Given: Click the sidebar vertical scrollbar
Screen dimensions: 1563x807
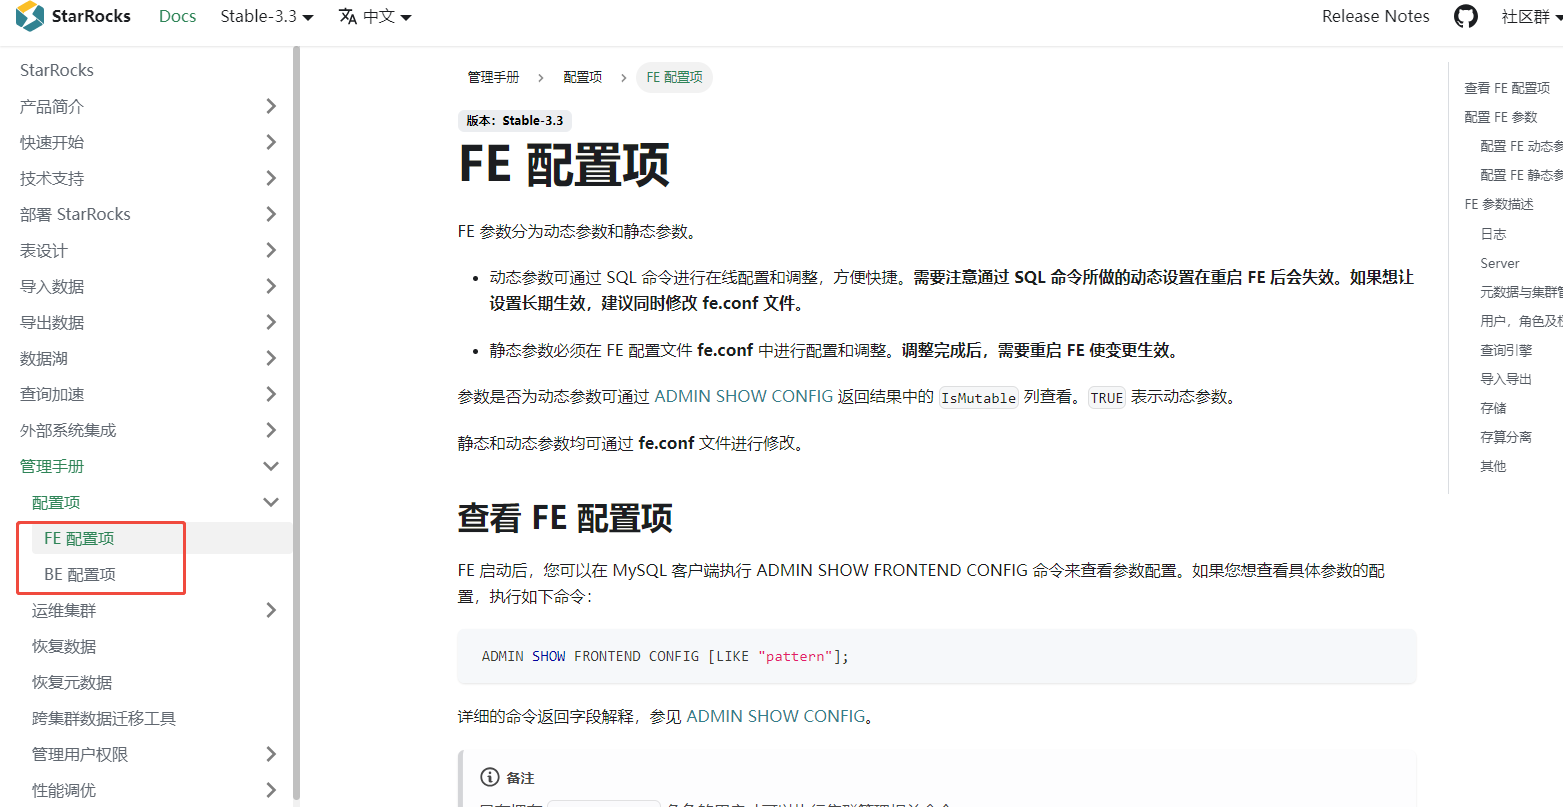Looking at the screenshot, I should click(x=296, y=425).
